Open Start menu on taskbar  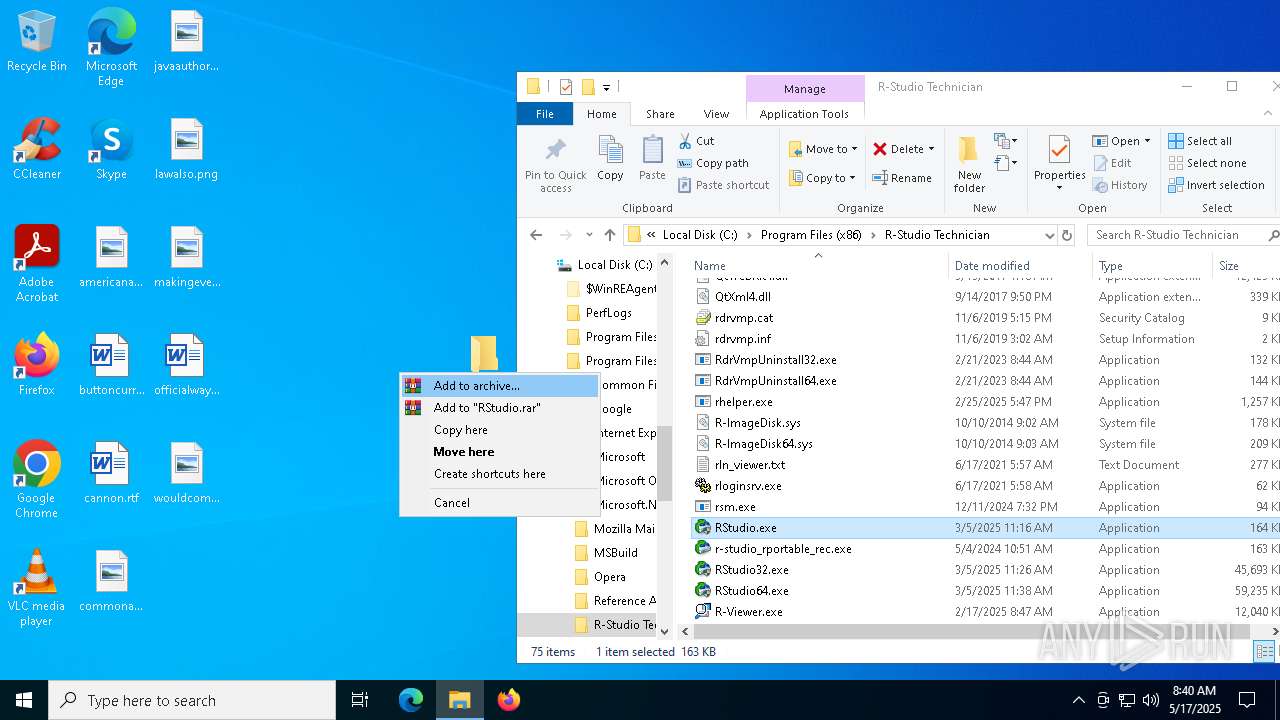[24, 700]
